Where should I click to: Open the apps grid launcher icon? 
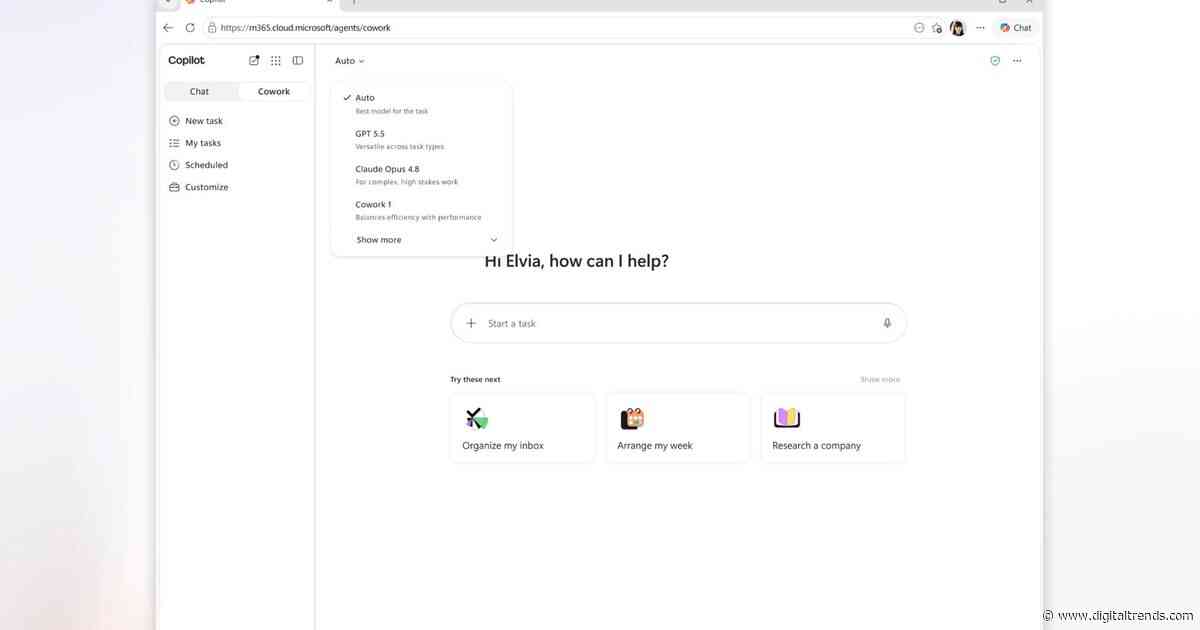pos(276,61)
